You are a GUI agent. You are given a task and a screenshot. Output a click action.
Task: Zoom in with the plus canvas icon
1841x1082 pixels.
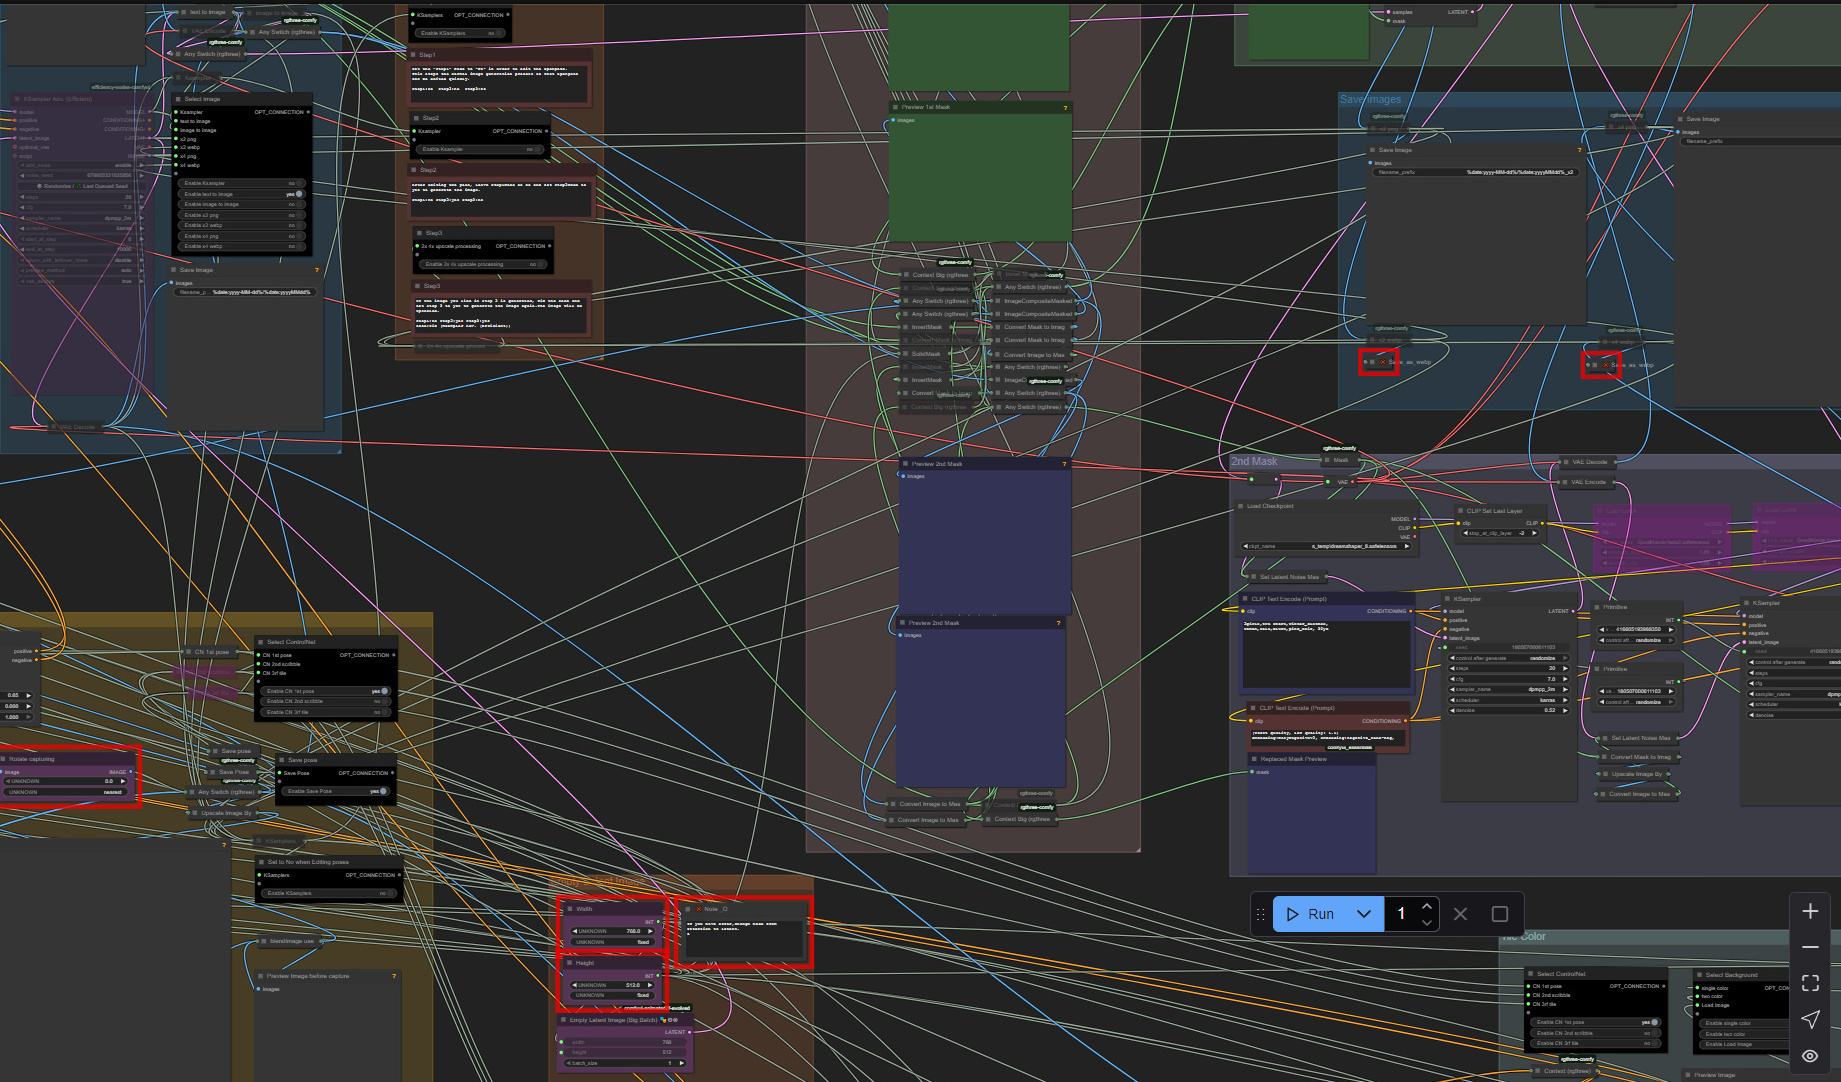1810,911
